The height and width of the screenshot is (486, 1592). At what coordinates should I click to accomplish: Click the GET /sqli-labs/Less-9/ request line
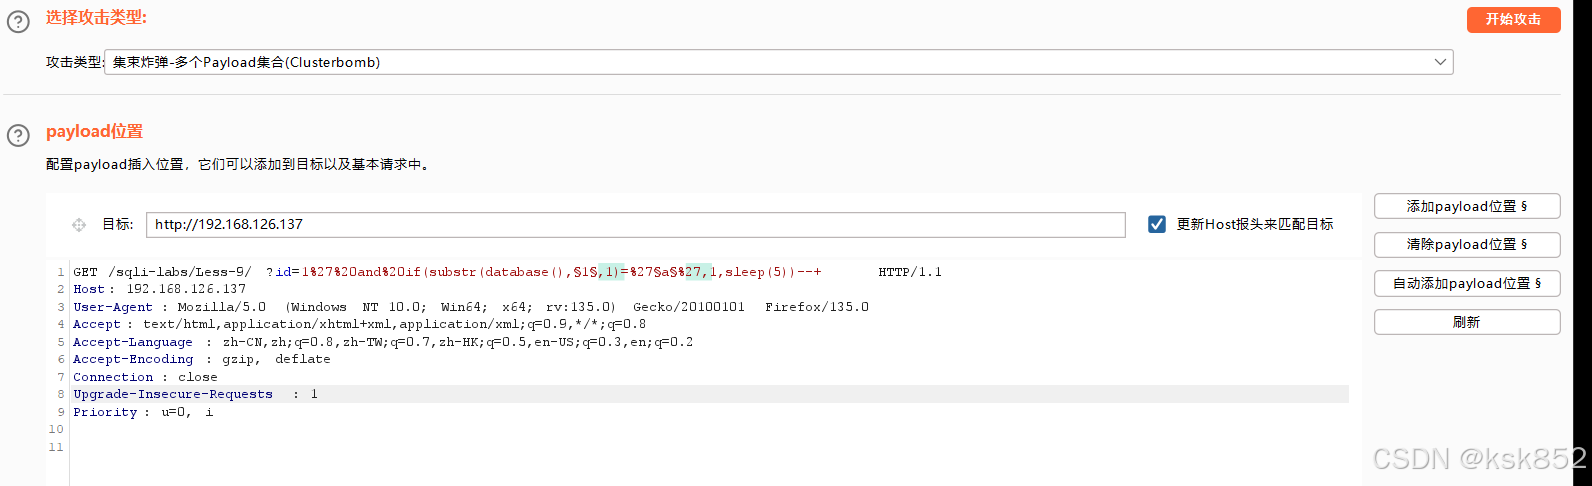[x=507, y=272]
